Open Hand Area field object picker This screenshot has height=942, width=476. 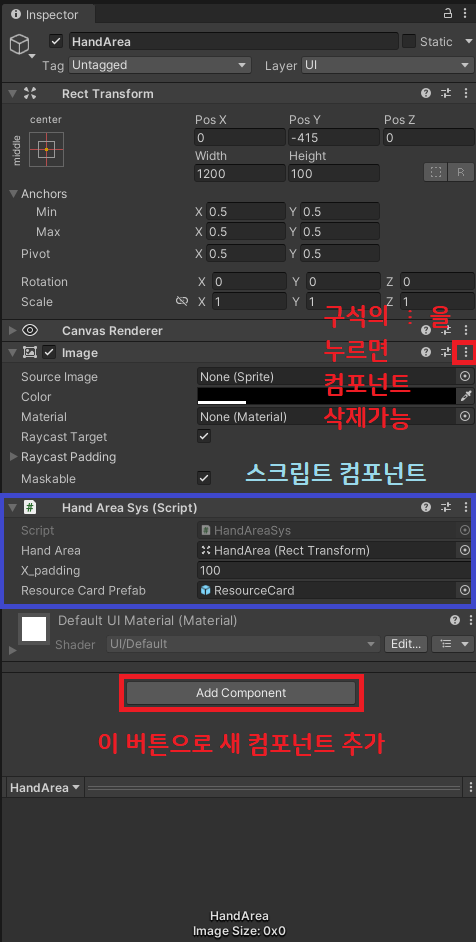(465, 550)
